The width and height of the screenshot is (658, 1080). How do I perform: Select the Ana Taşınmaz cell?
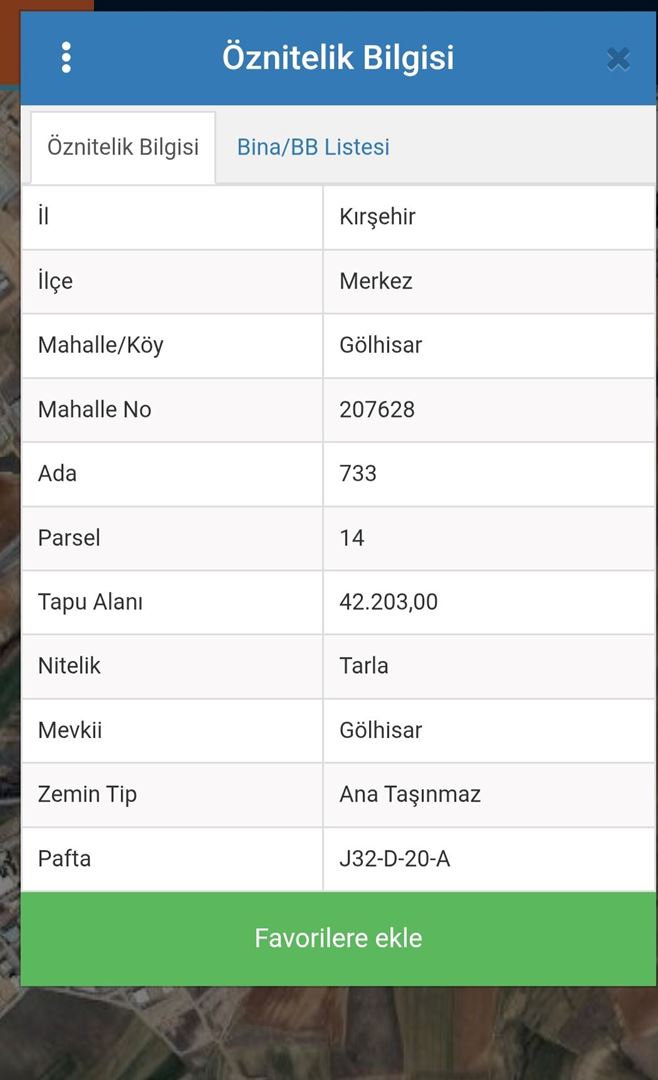(x=410, y=795)
